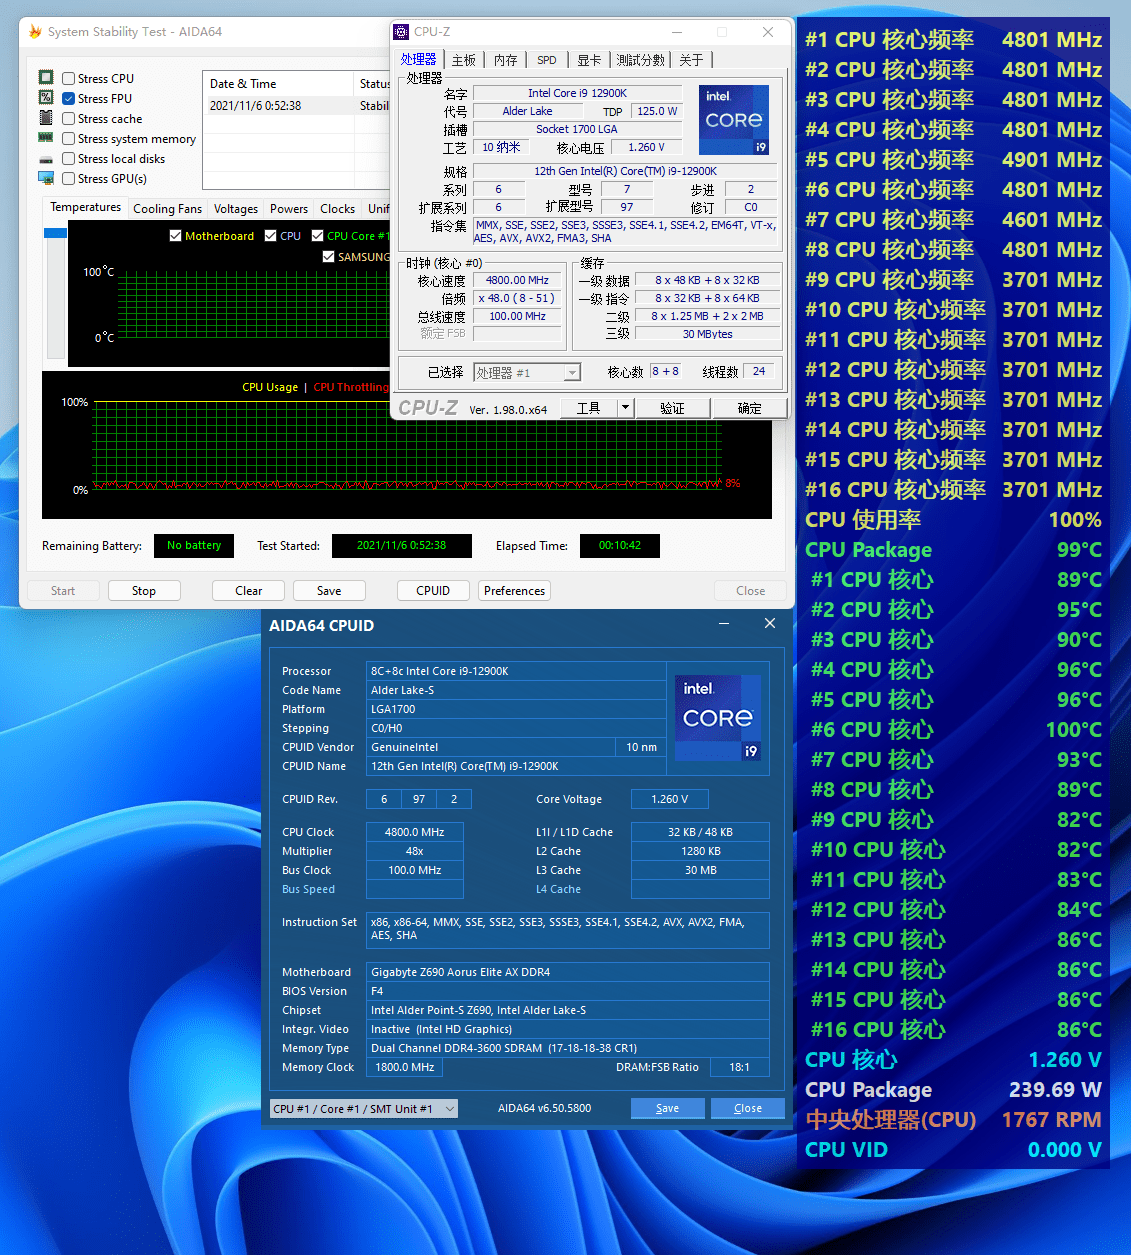The height and width of the screenshot is (1255, 1131).
Task: Click the CPU Clock 4800.0 MHz field
Action: (415, 832)
